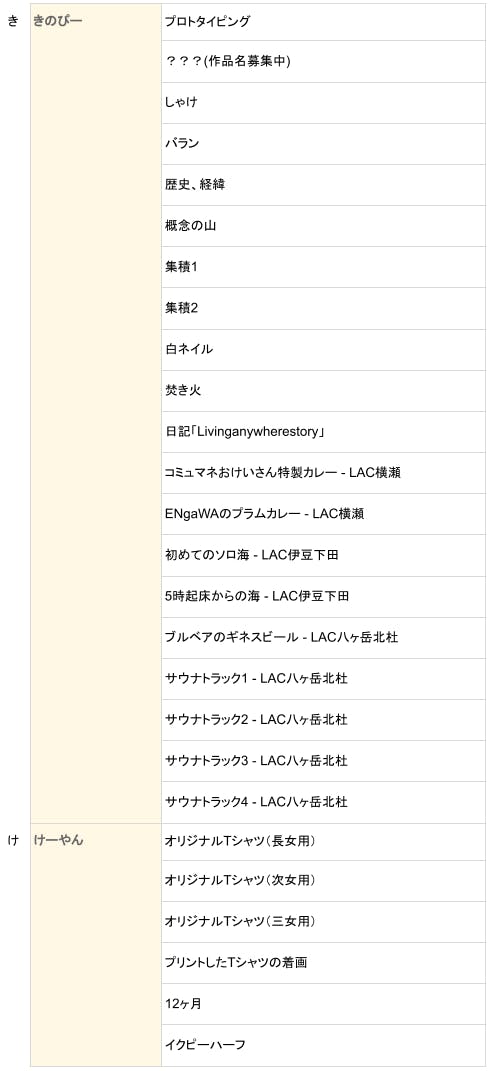The image size is (490, 1071).
Task: Select the プロトタイピング row
Action: 323,22
